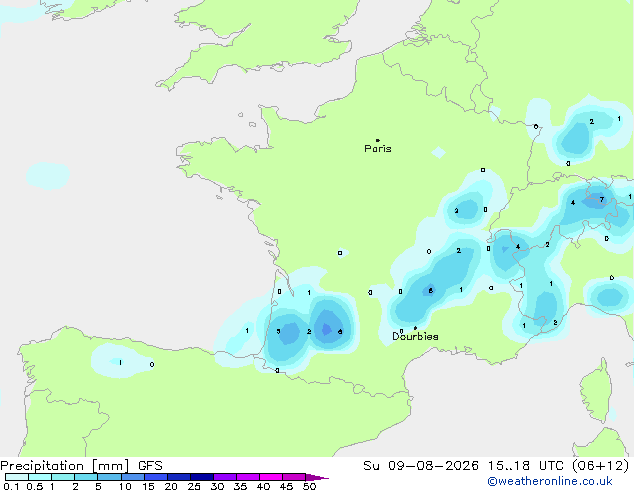Click the legend scale label 0.5

[x=35, y=486]
